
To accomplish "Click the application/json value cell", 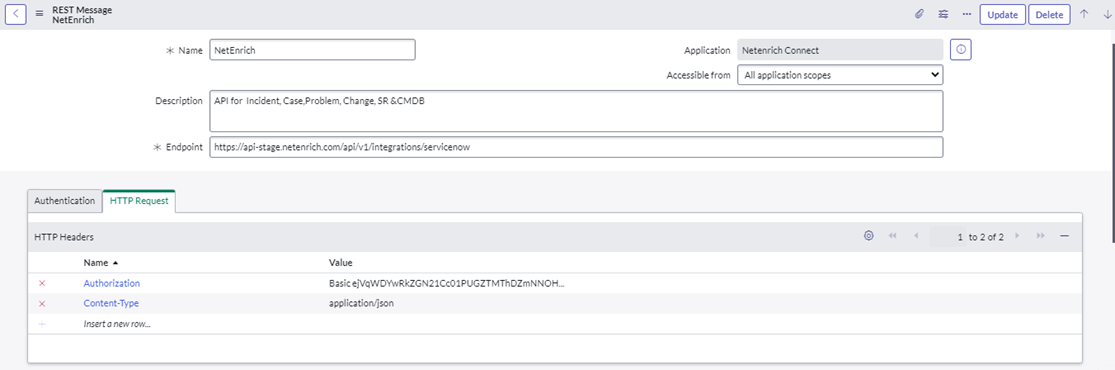I will pyautogui.click(x=361, y=303).
